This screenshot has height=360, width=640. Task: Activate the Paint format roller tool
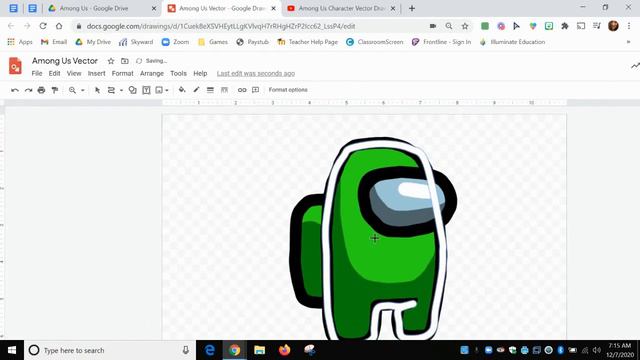[55, 90]
